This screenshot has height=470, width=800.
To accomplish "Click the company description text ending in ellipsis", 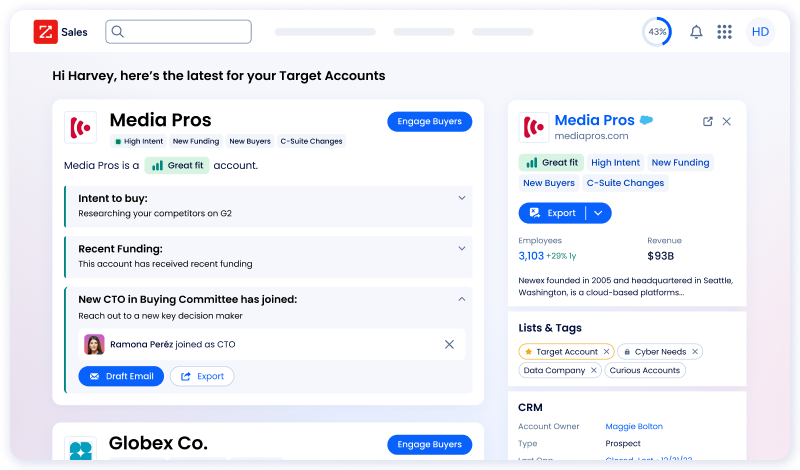I will pos(626,286).
